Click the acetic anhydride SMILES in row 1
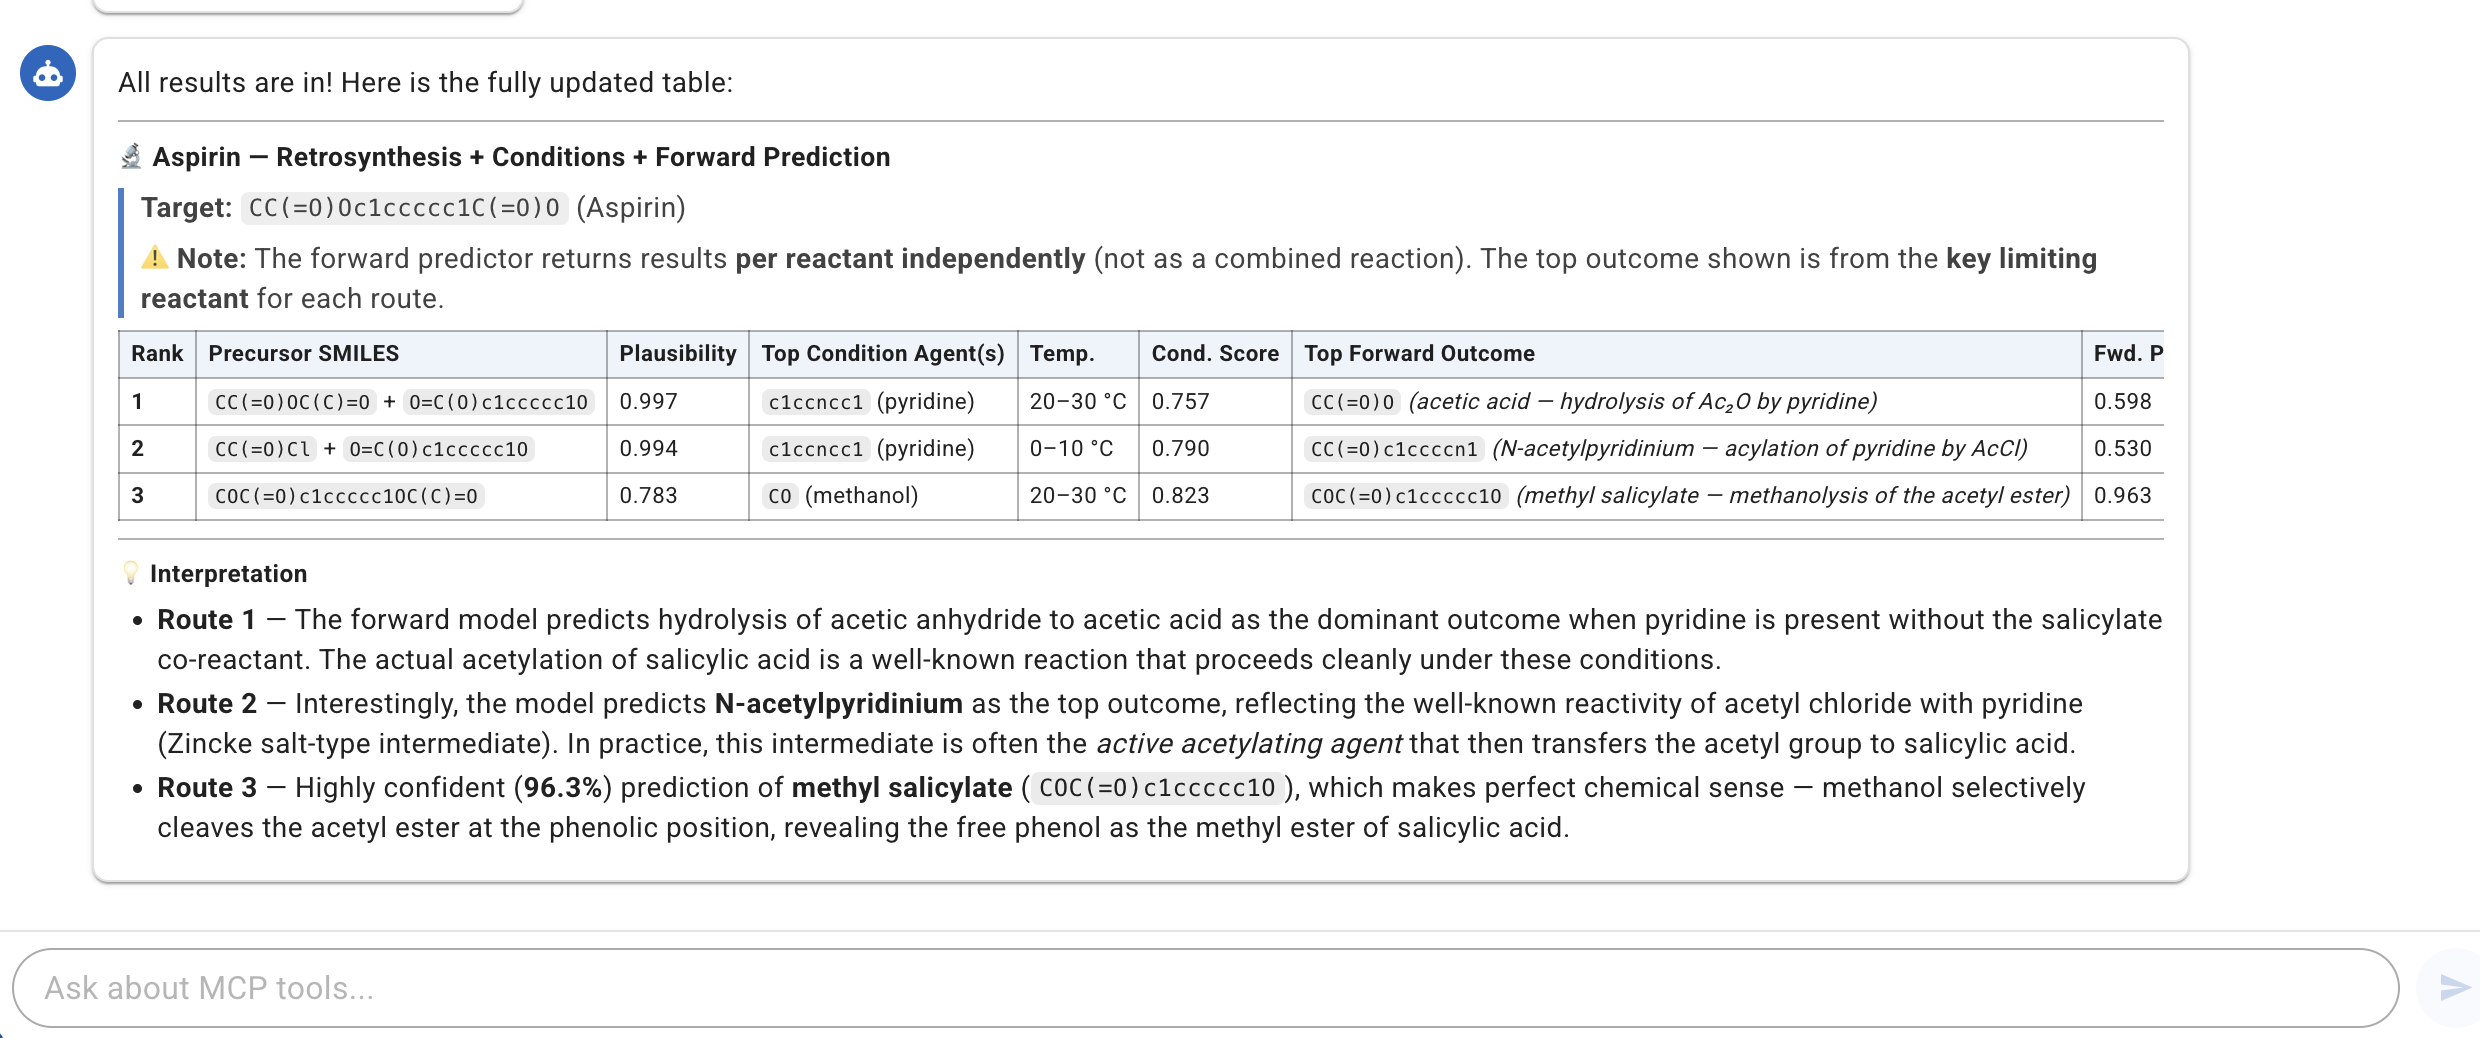This screenshot has width=2480, height=1038. pyautogui.click(x=292, y=402)
